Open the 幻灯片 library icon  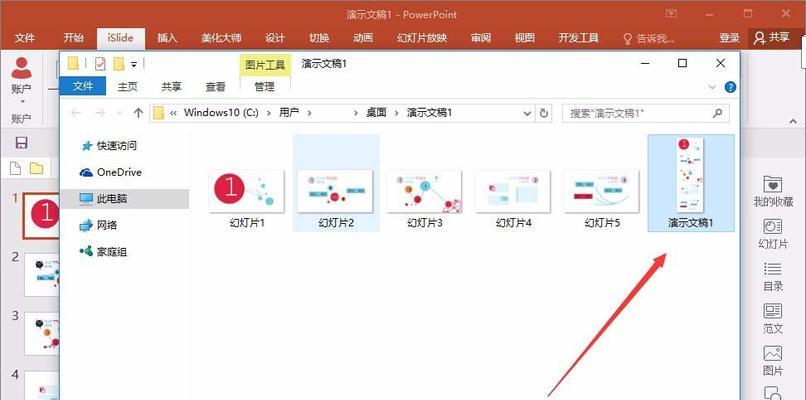point(773,234)
